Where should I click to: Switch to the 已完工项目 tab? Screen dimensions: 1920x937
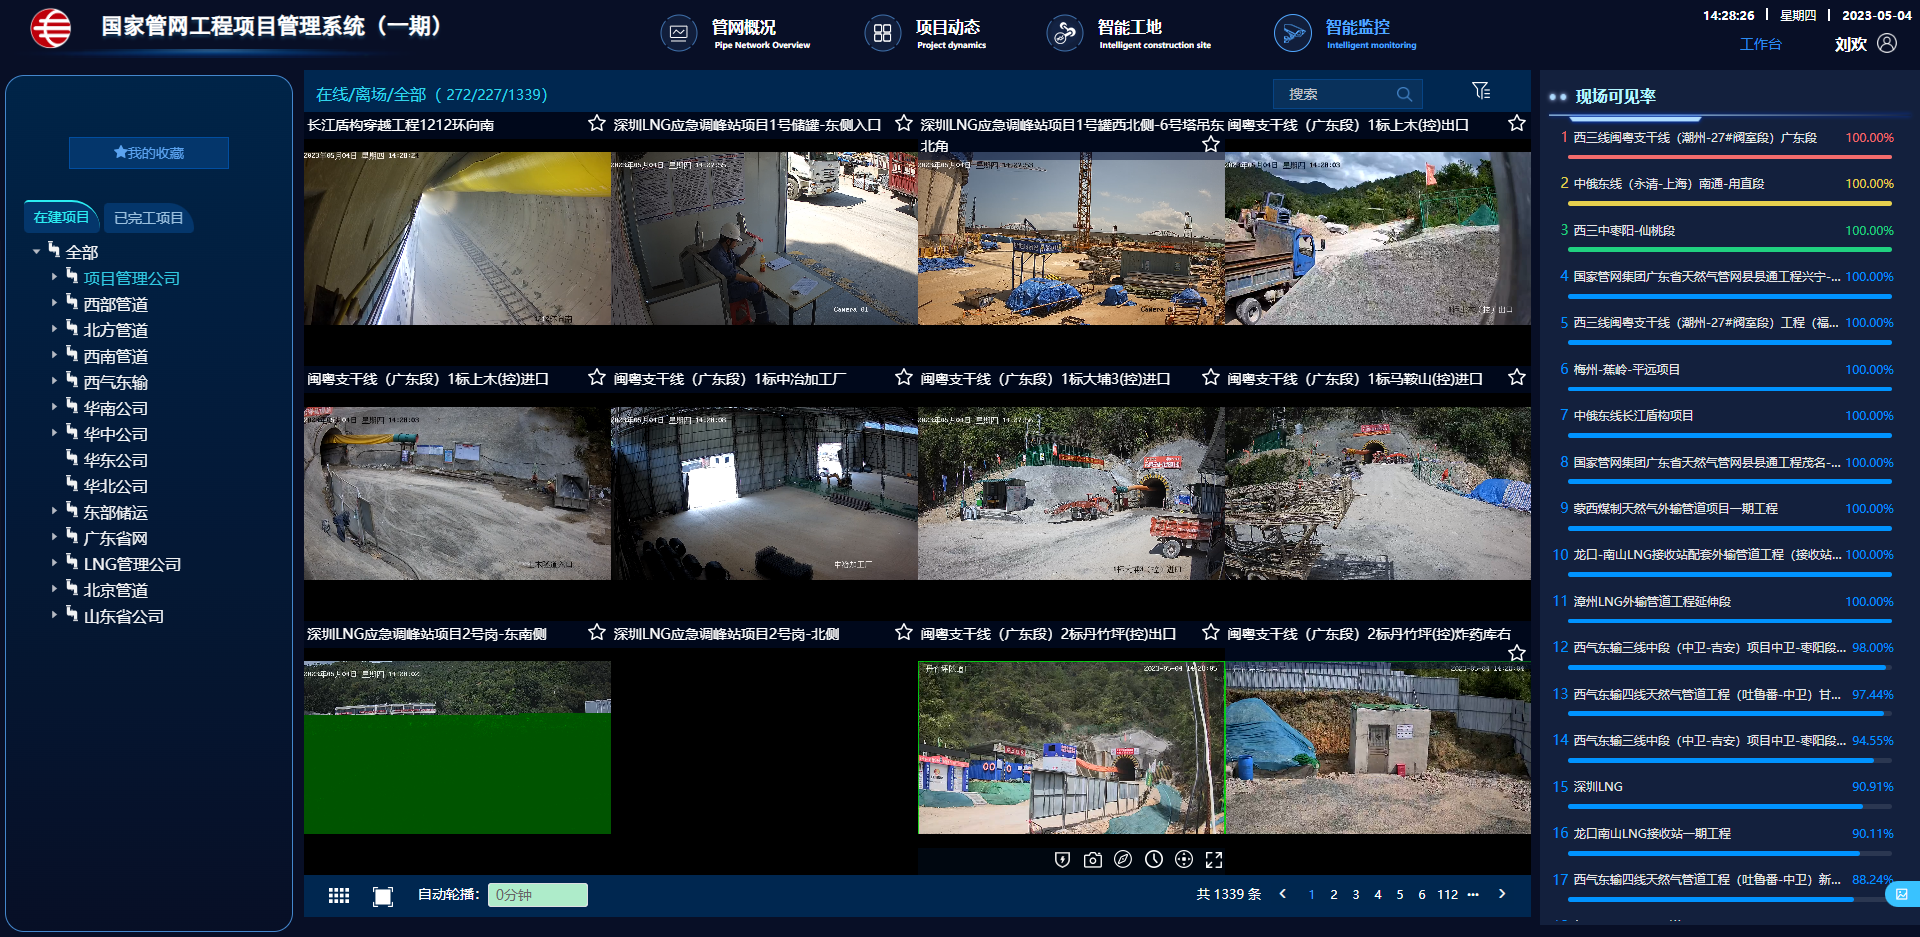tap(148, 218)
